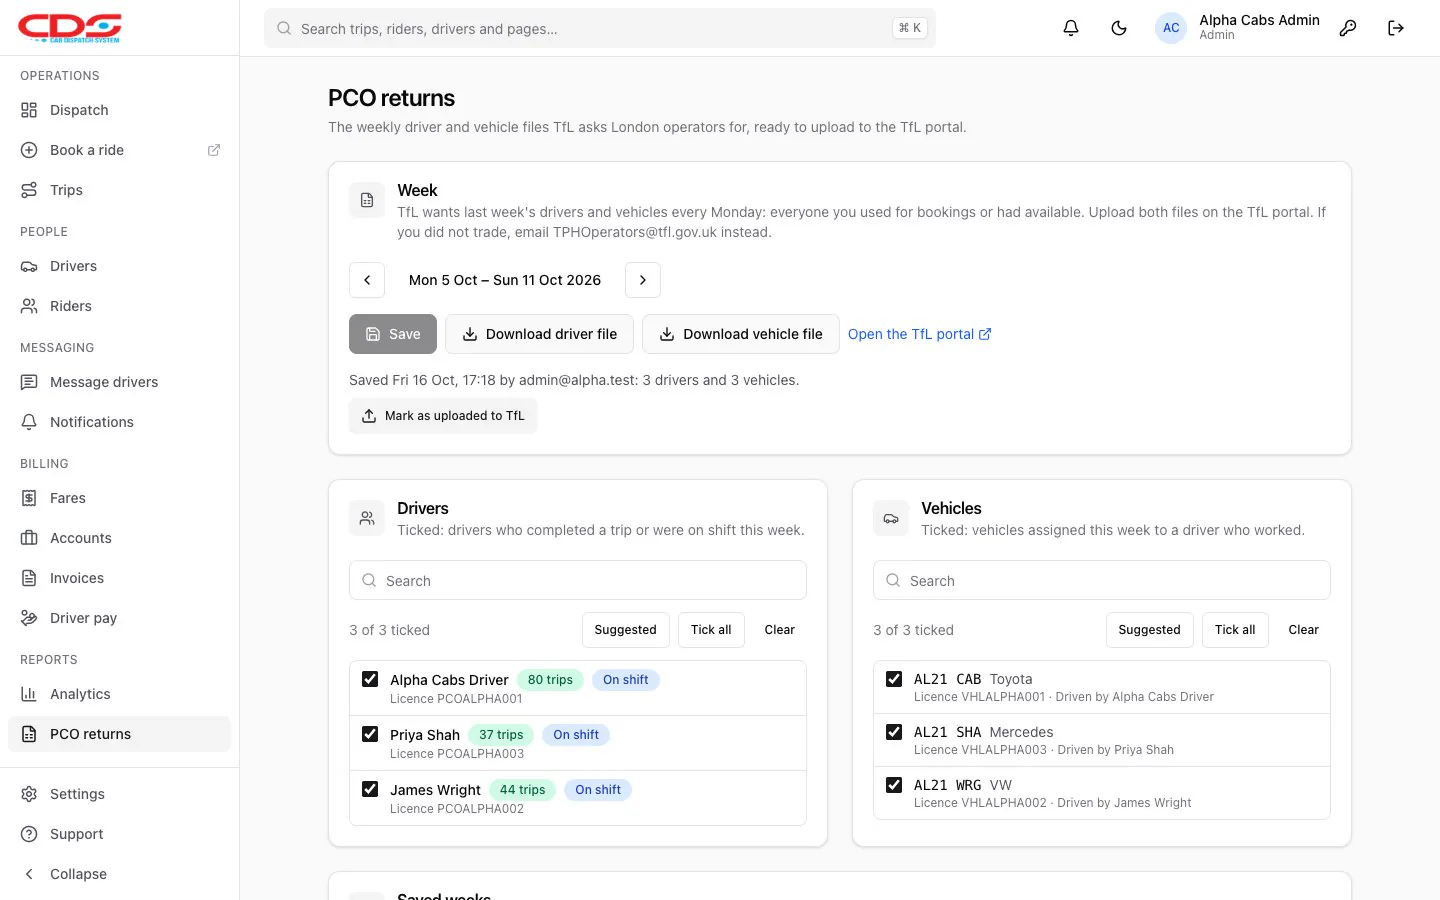The height and width of the screenshot is (900, 1440).
Task: Collapse the sidebar
Action: 120,874
